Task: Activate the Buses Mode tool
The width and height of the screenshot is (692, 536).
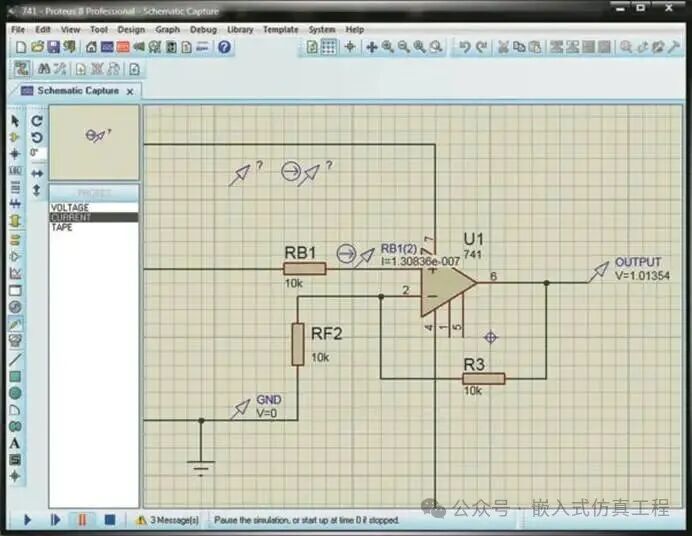Action: (15, 203)
